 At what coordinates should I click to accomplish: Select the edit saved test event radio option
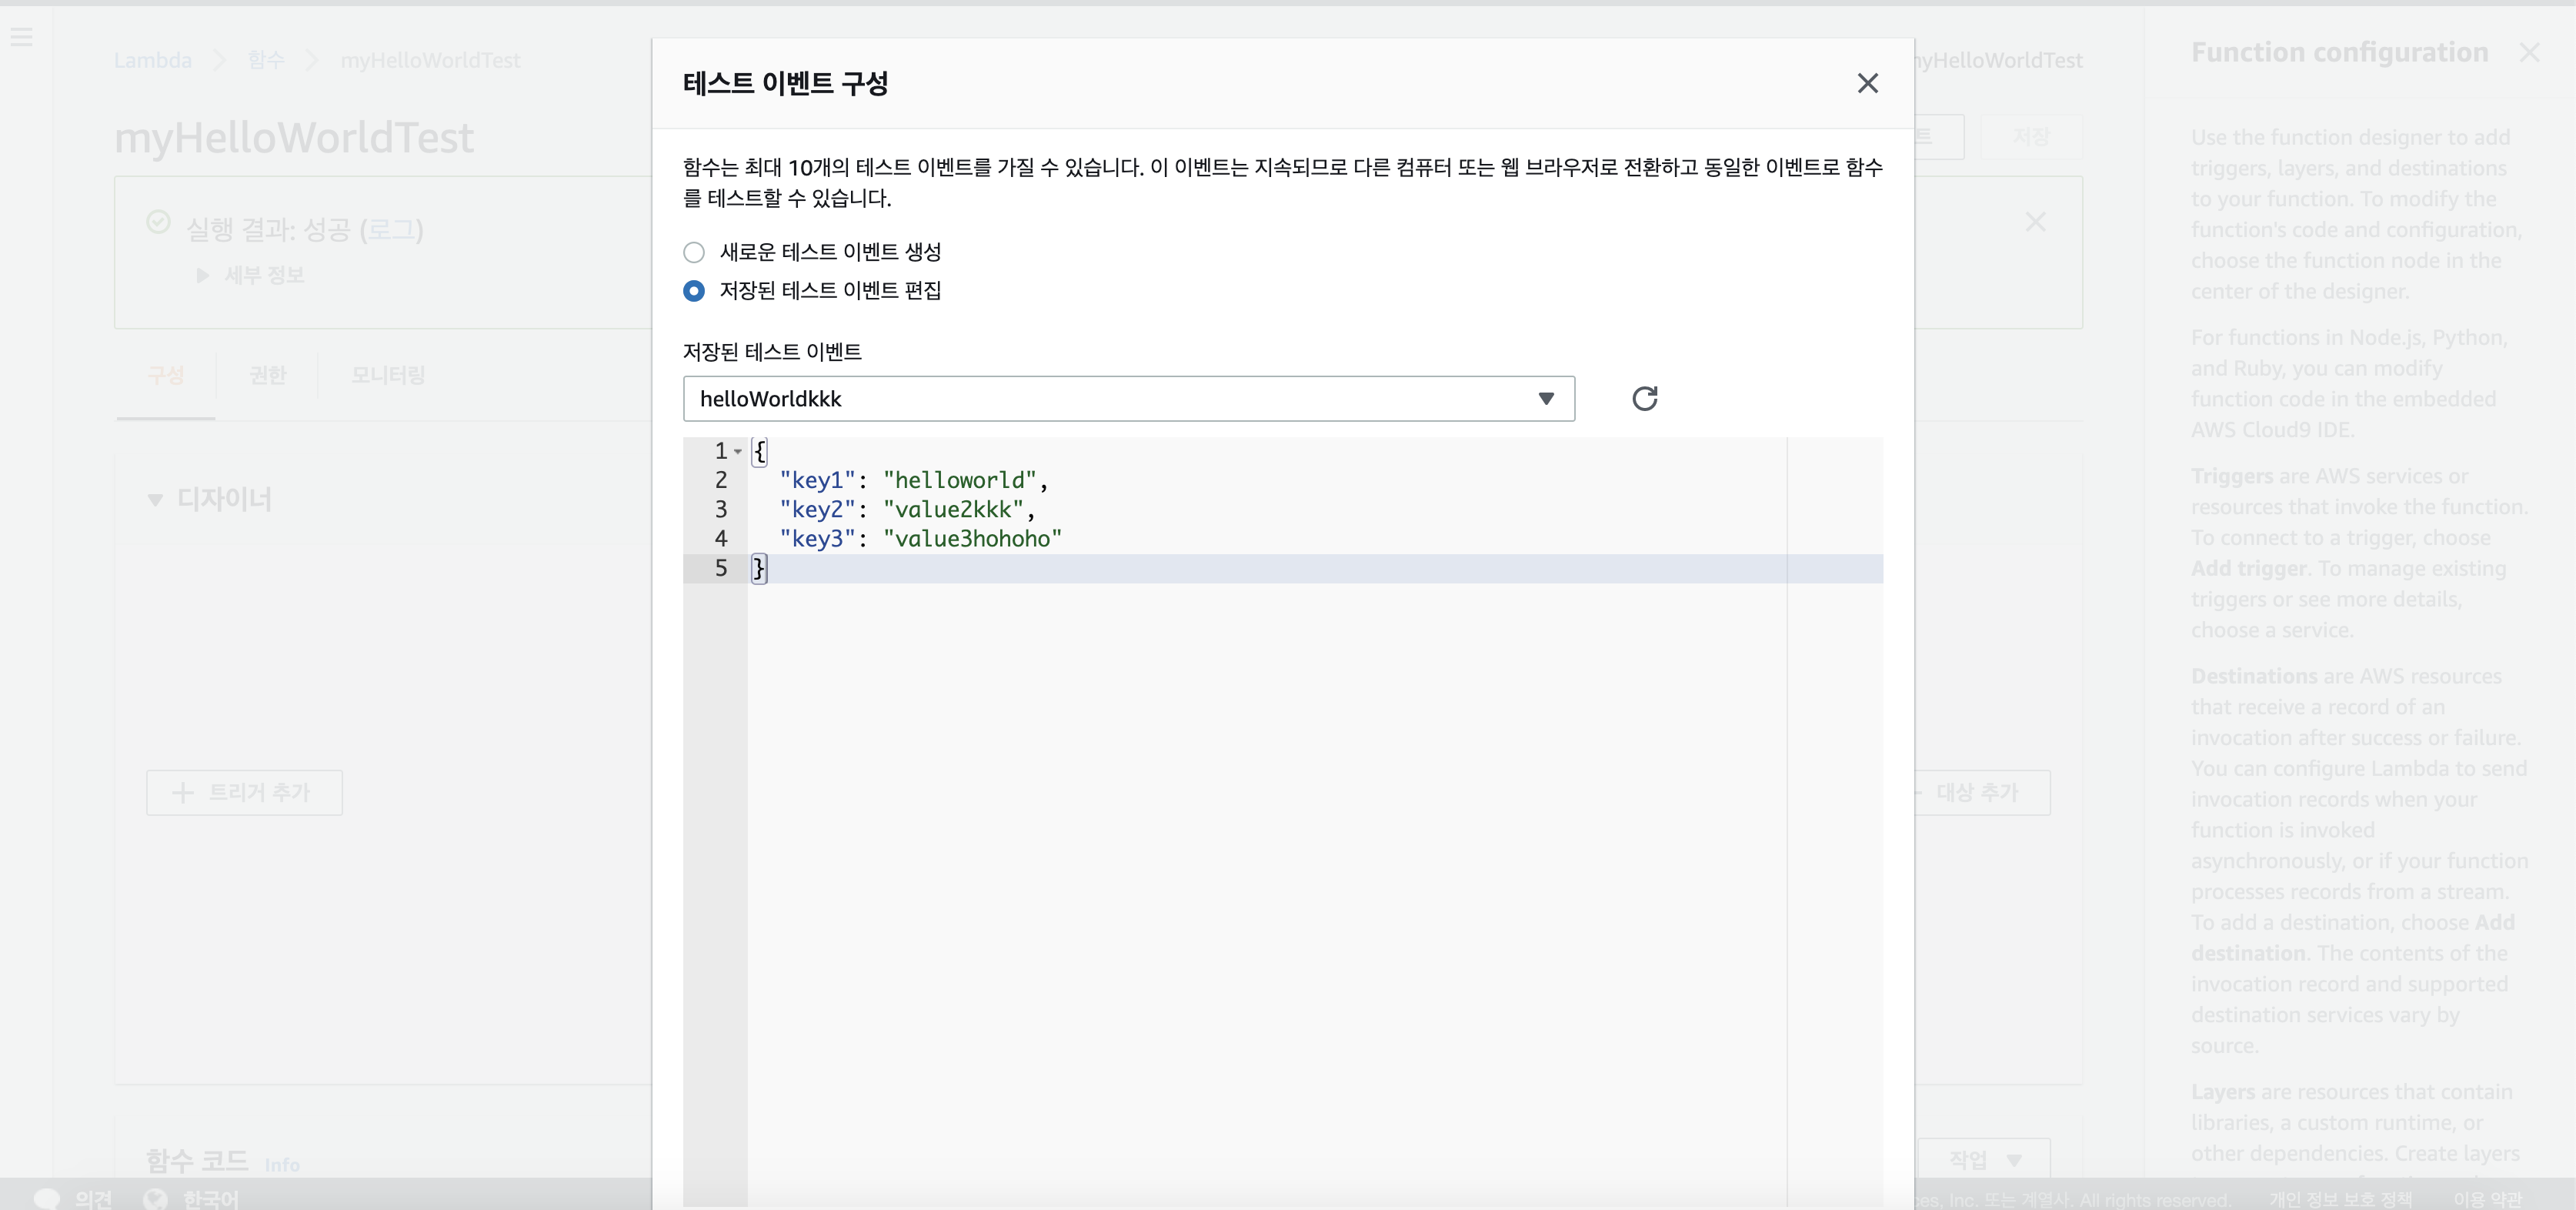[x=694, y=291]
